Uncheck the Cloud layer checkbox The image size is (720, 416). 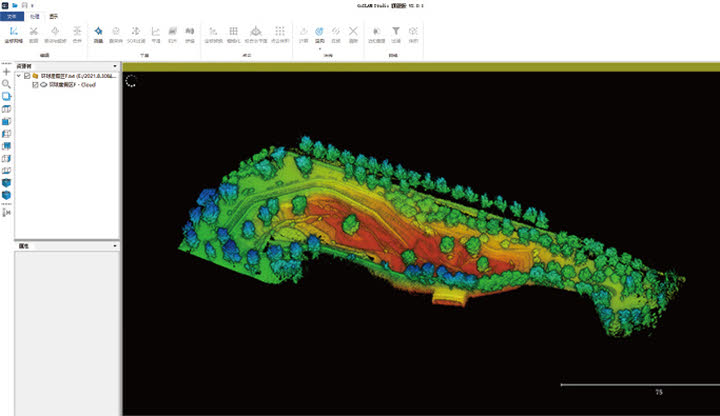point(36,85)
